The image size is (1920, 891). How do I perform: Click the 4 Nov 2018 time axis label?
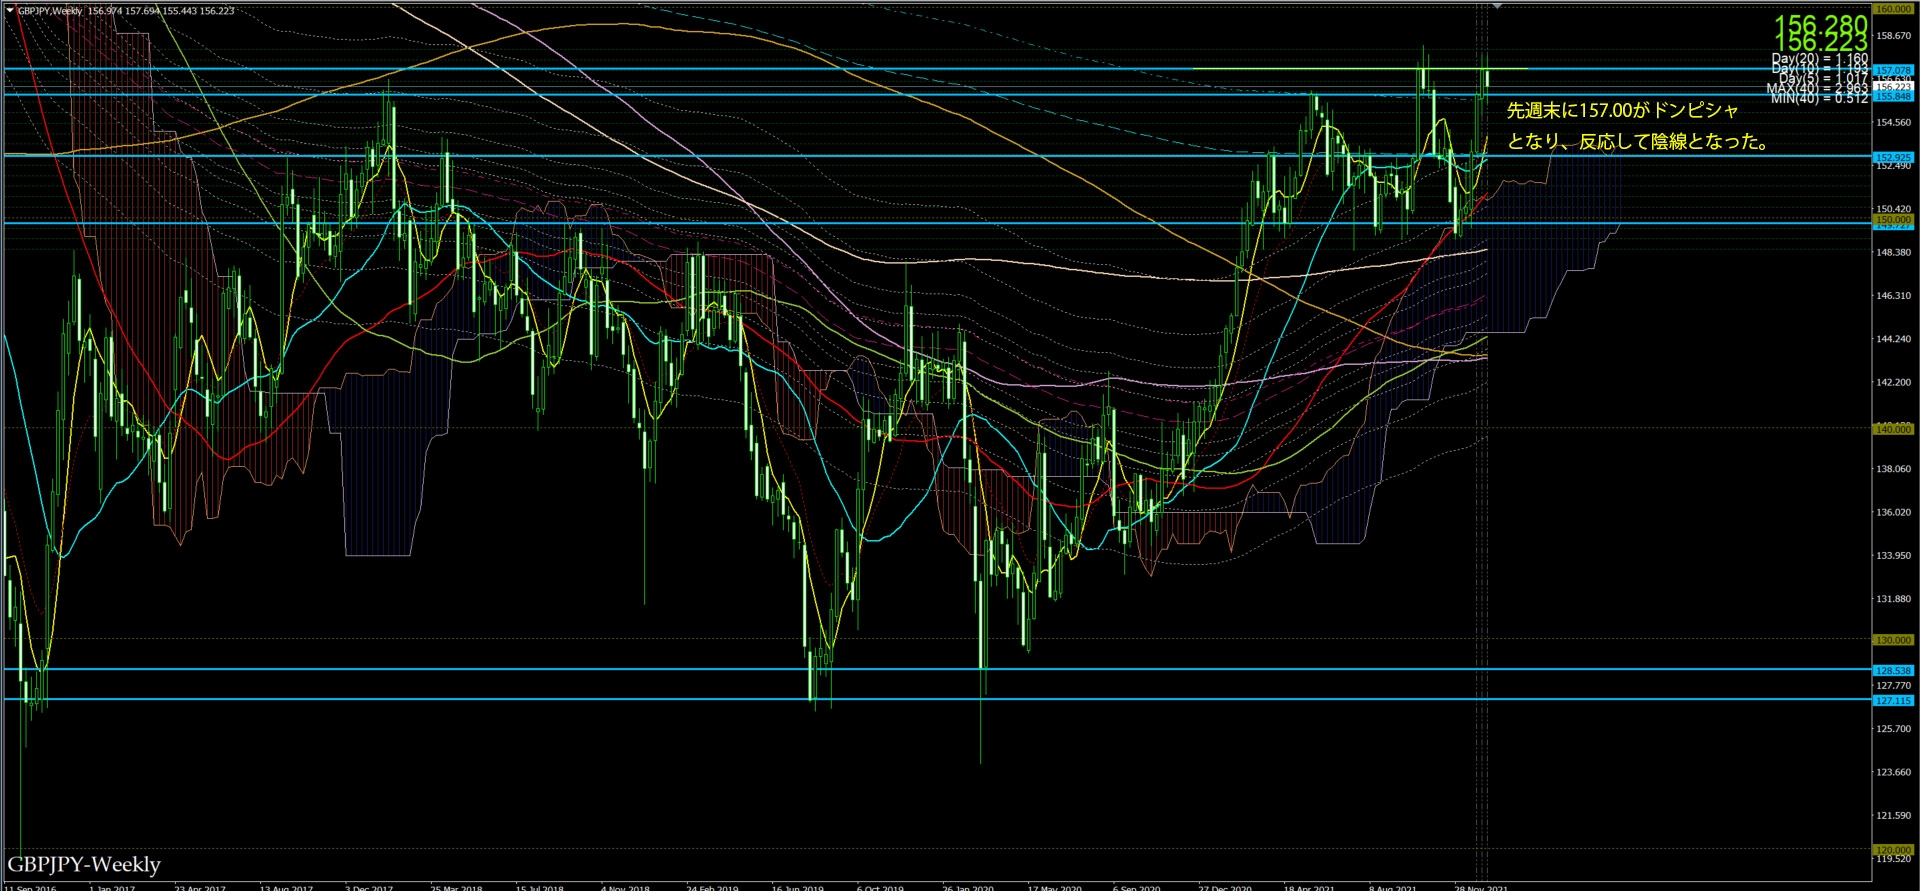tap(625, 887)
